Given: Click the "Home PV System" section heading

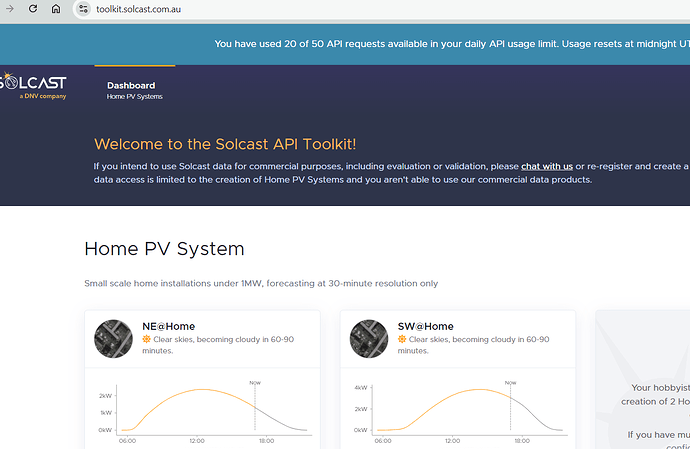Looking at the screenshot, I should [164, 249].
